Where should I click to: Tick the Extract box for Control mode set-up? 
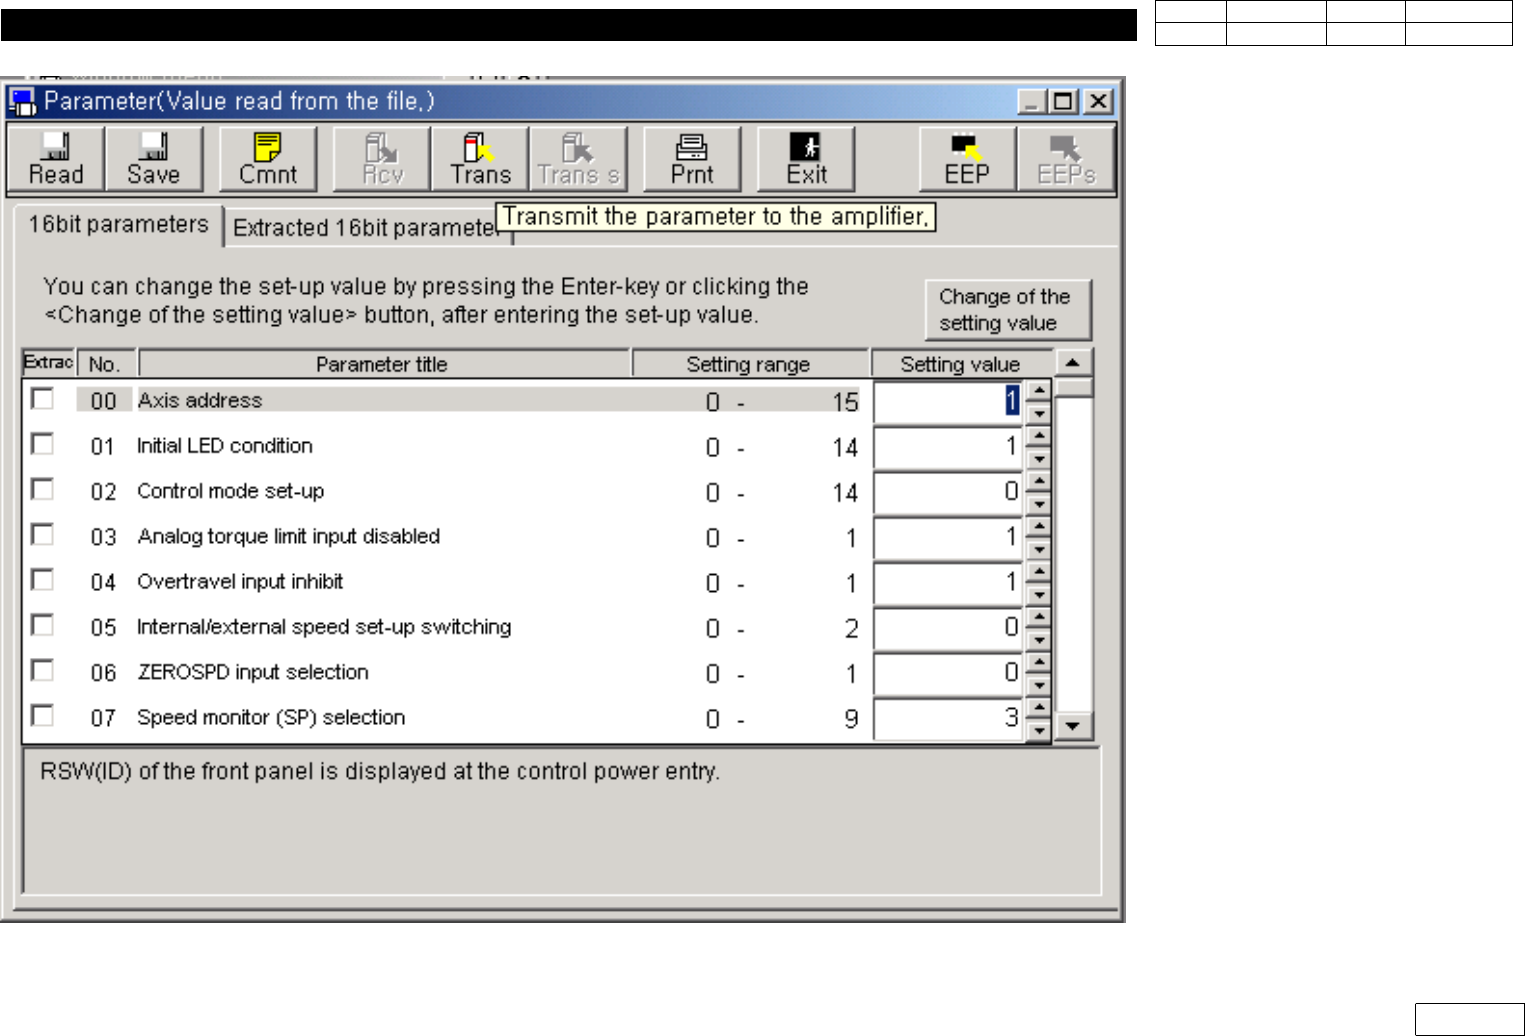tap(42, 489)
